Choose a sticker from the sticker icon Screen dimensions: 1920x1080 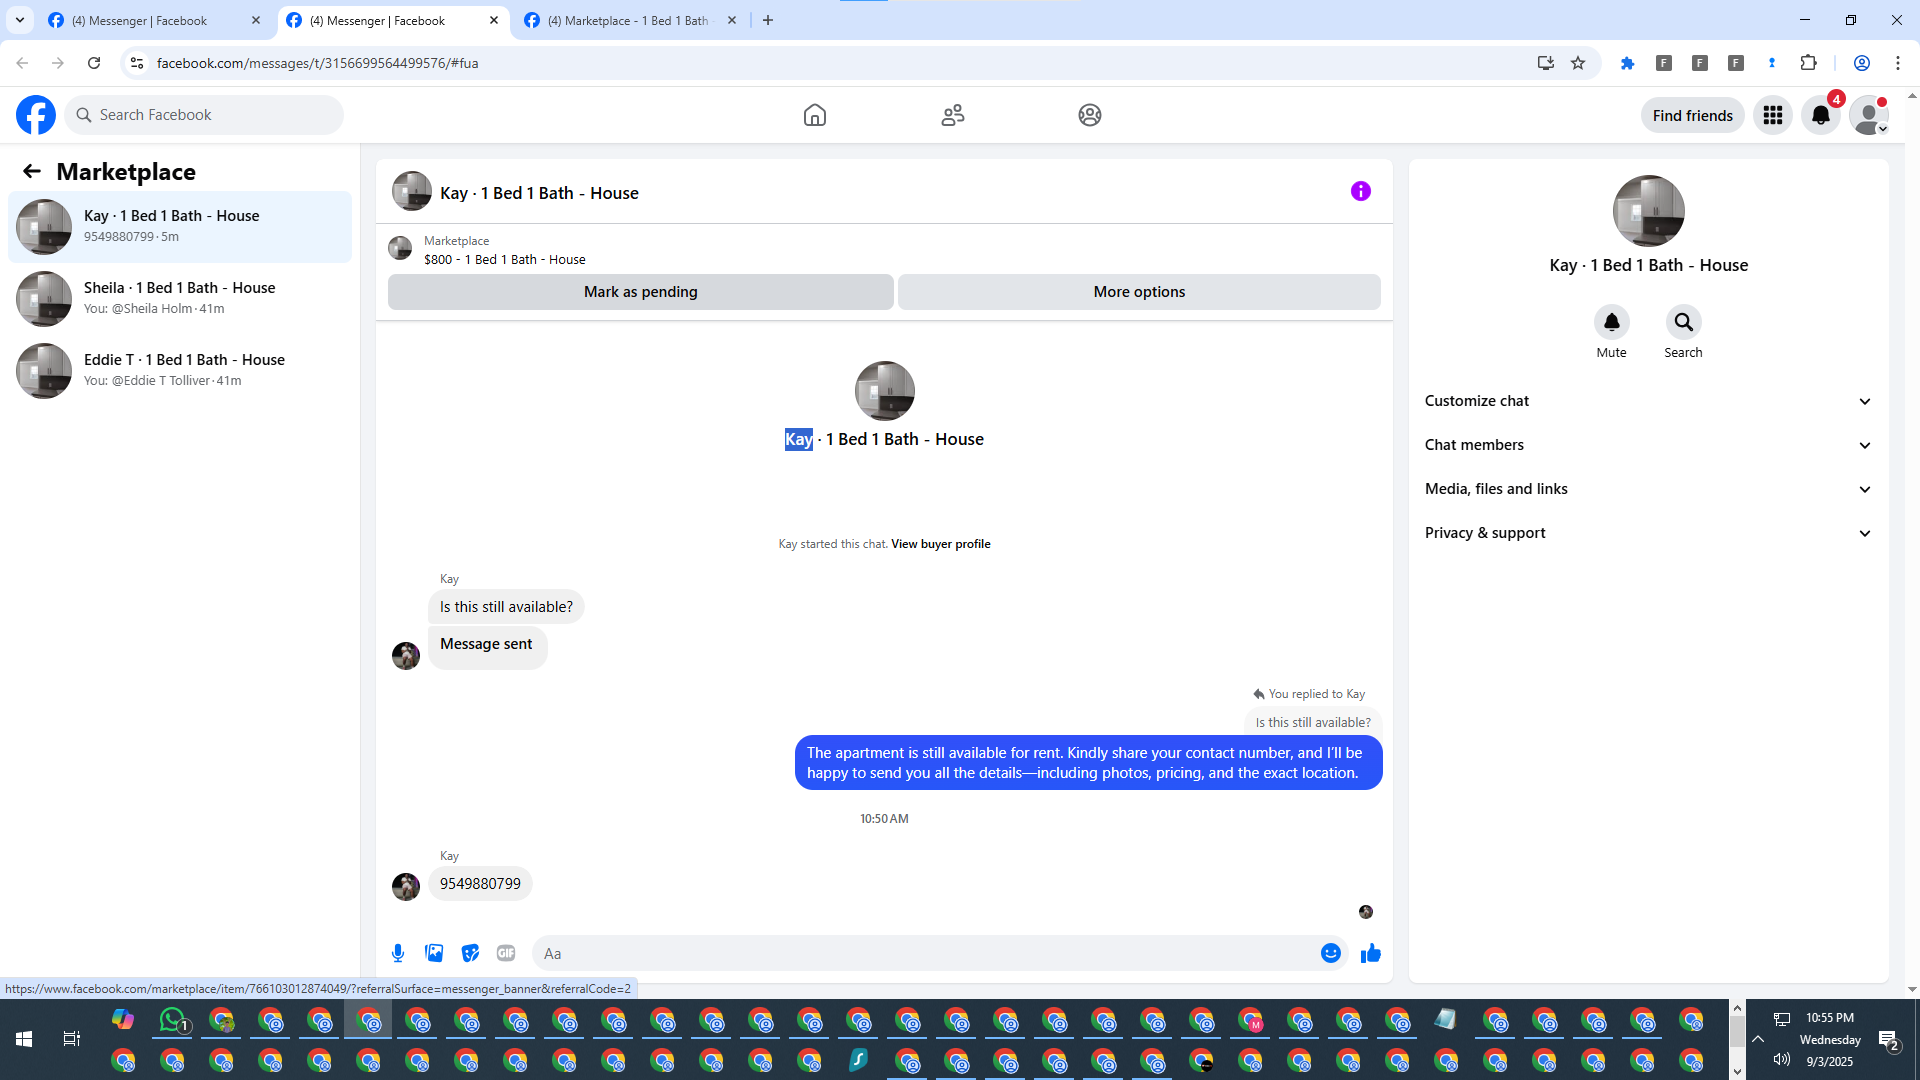click(470, 953)
